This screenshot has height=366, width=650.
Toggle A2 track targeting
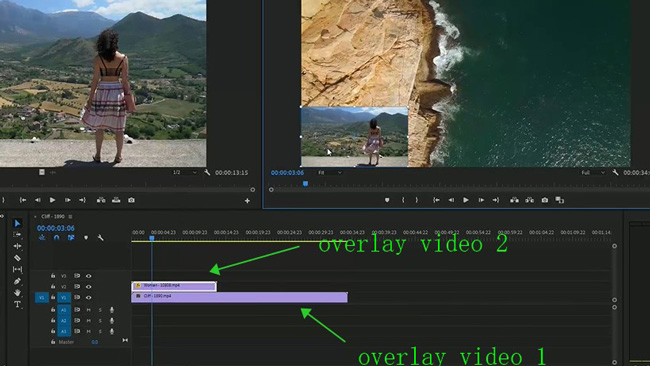click(x=64, y=320)
